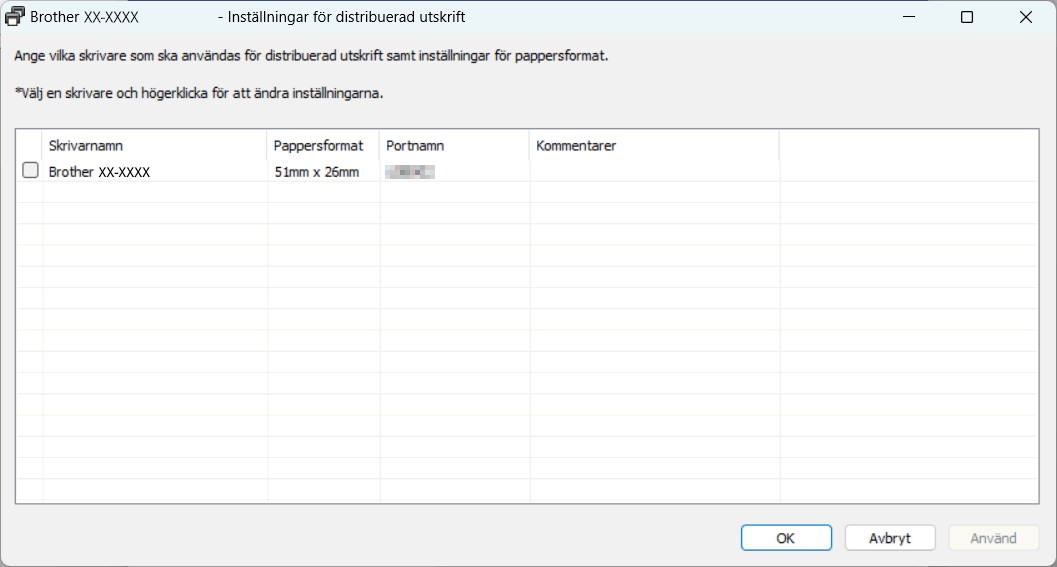The width and height of the screenshot is (1057, 567).
Task: Click the Kommentarer cell of the Brother row
Action: point(654,172)
